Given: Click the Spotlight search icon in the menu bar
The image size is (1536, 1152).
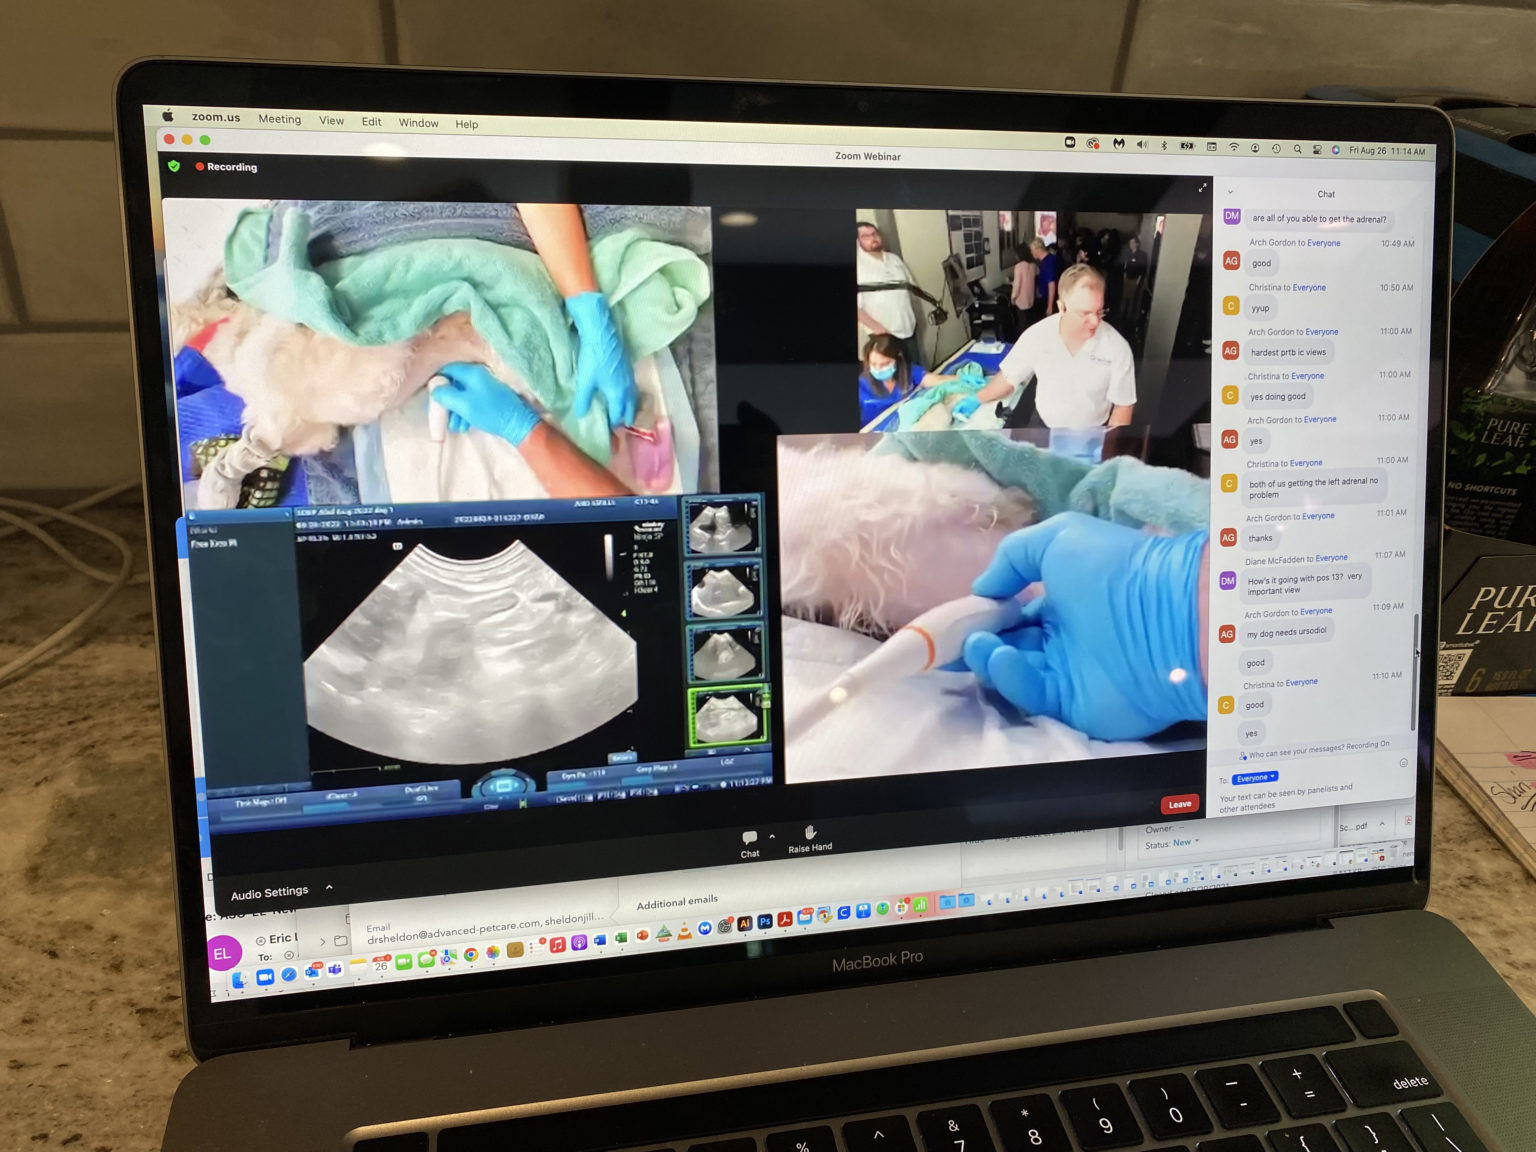Looking at the screenshot, I should (x=1297, y=147).
